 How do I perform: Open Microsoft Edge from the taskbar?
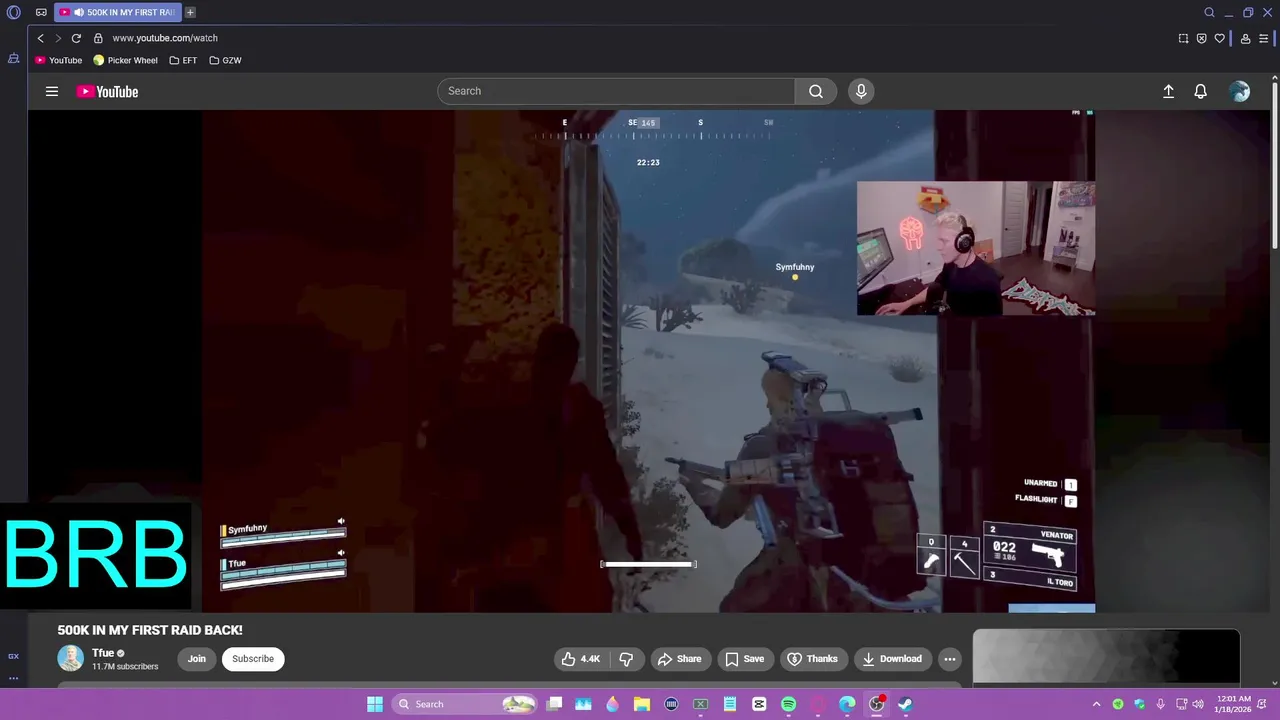[x=847, y=704]
